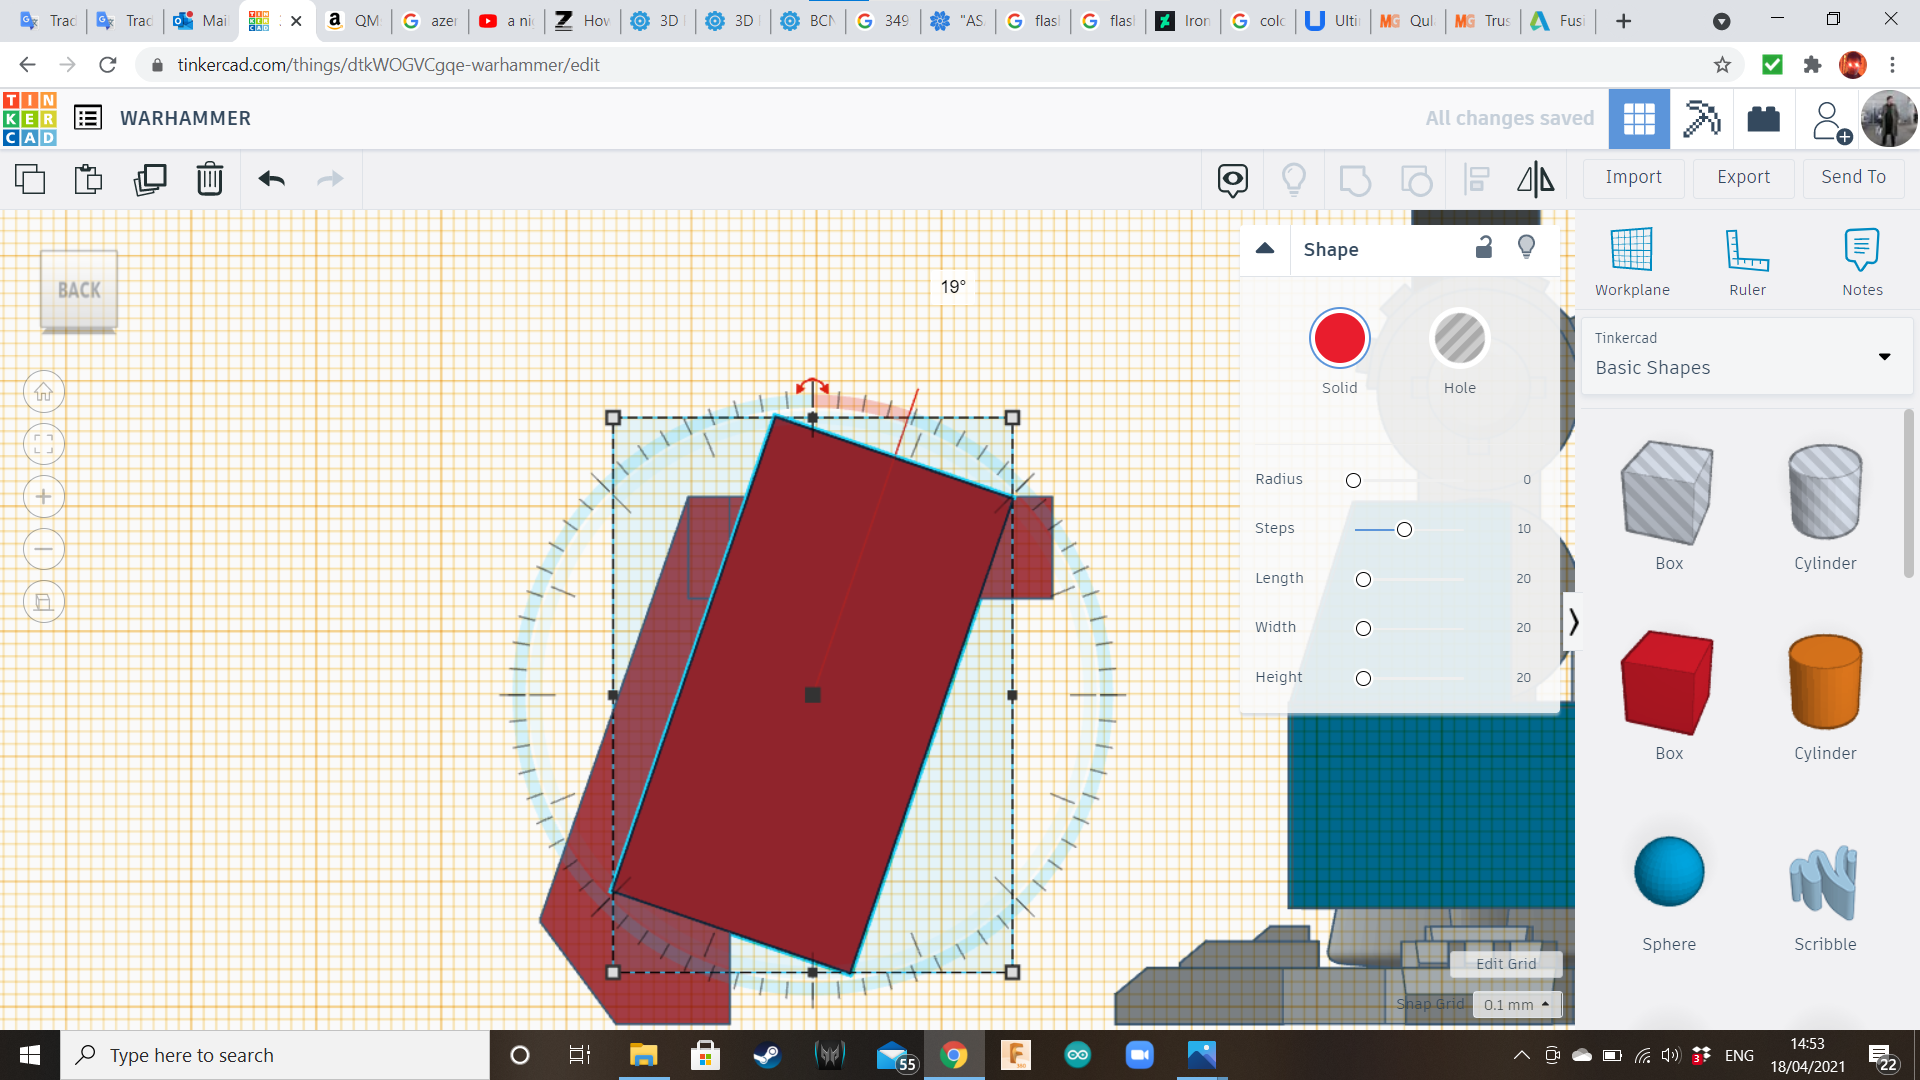Toggle shape visibility lightbulb in panel
This screenshot has width=1920, height=1080.
(1526, 248)
